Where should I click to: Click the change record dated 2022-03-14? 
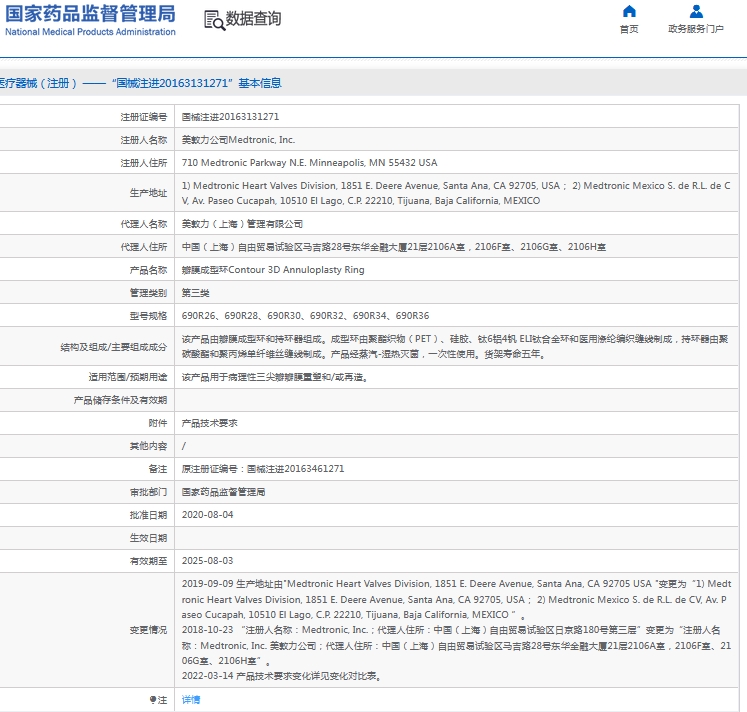tap(281, 676)
